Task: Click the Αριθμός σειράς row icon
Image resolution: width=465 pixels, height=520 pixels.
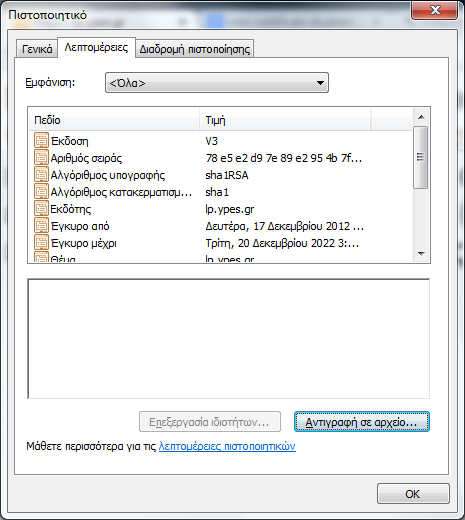Action: 41,157
